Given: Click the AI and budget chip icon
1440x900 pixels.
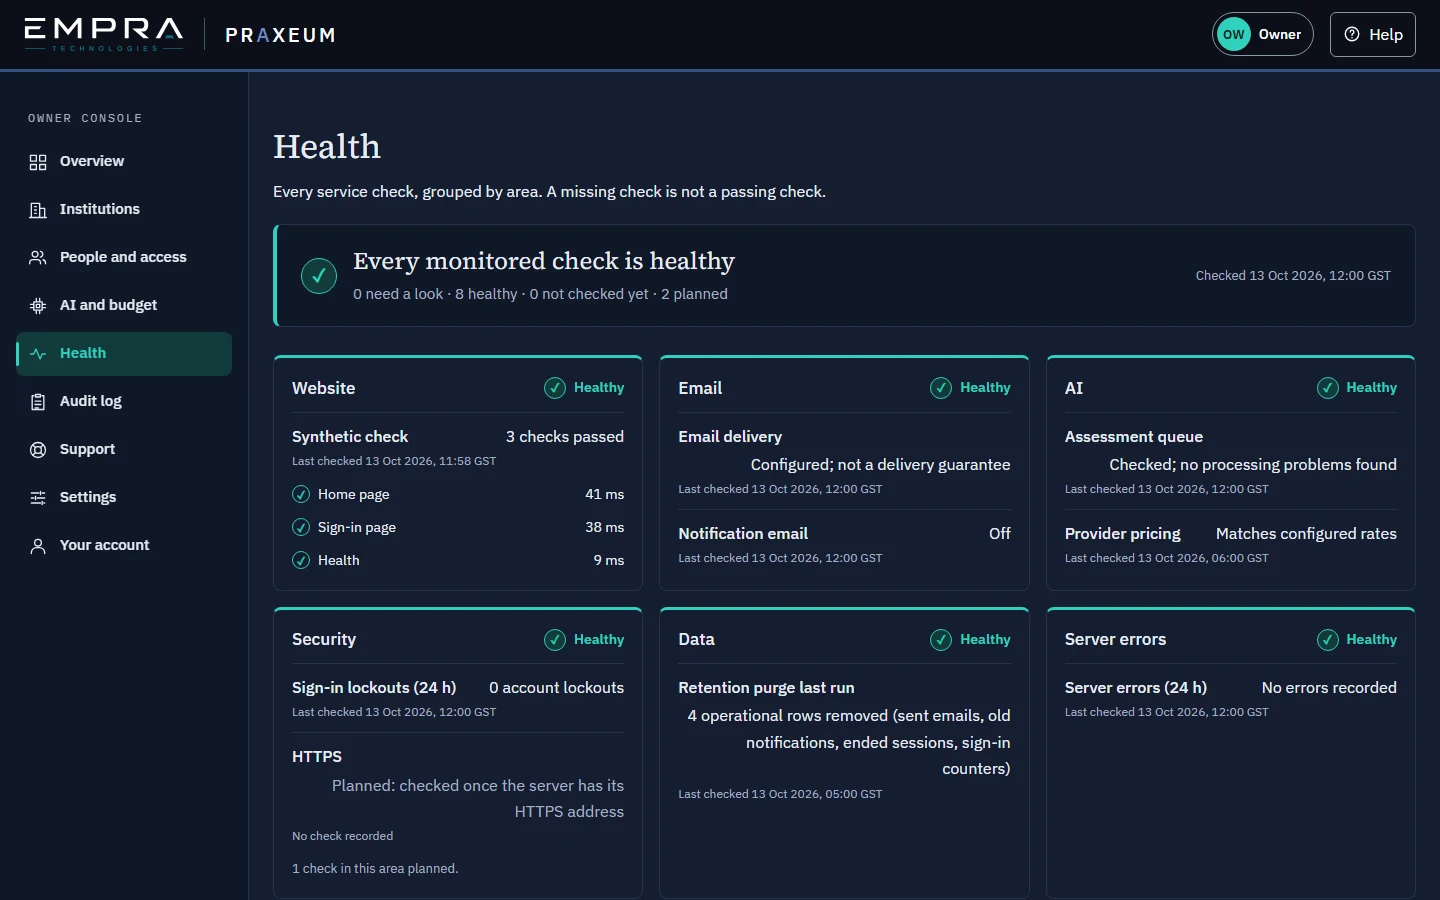Looking at the screenshot, I should point(38,306).
